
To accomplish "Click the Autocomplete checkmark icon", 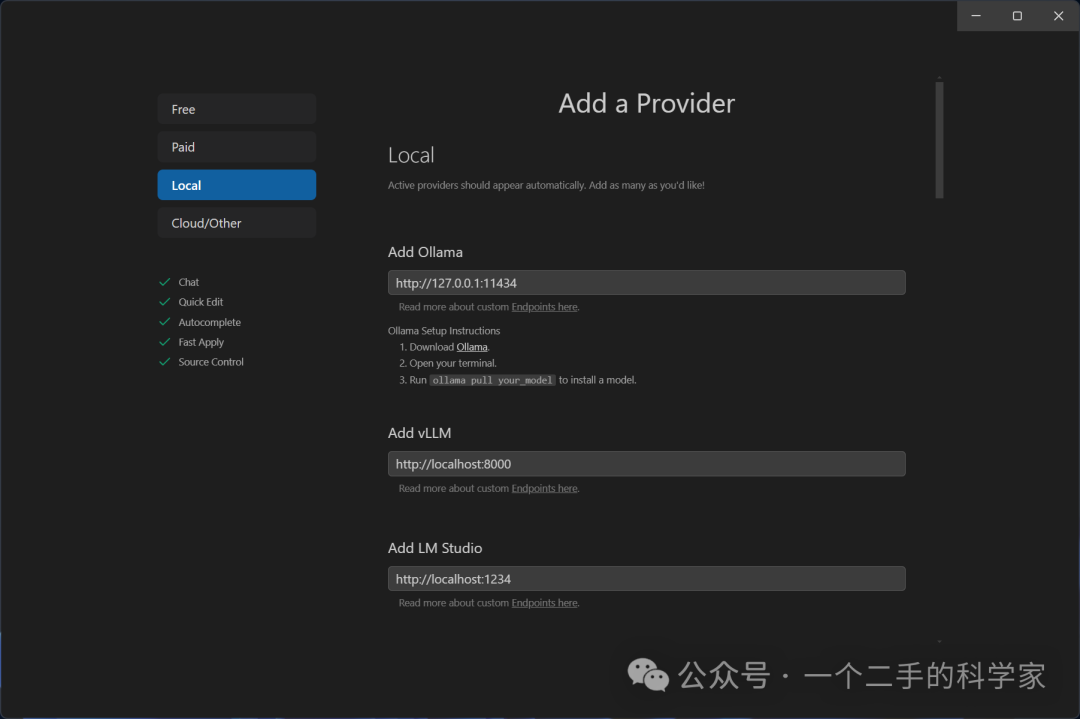I will 165,322.
